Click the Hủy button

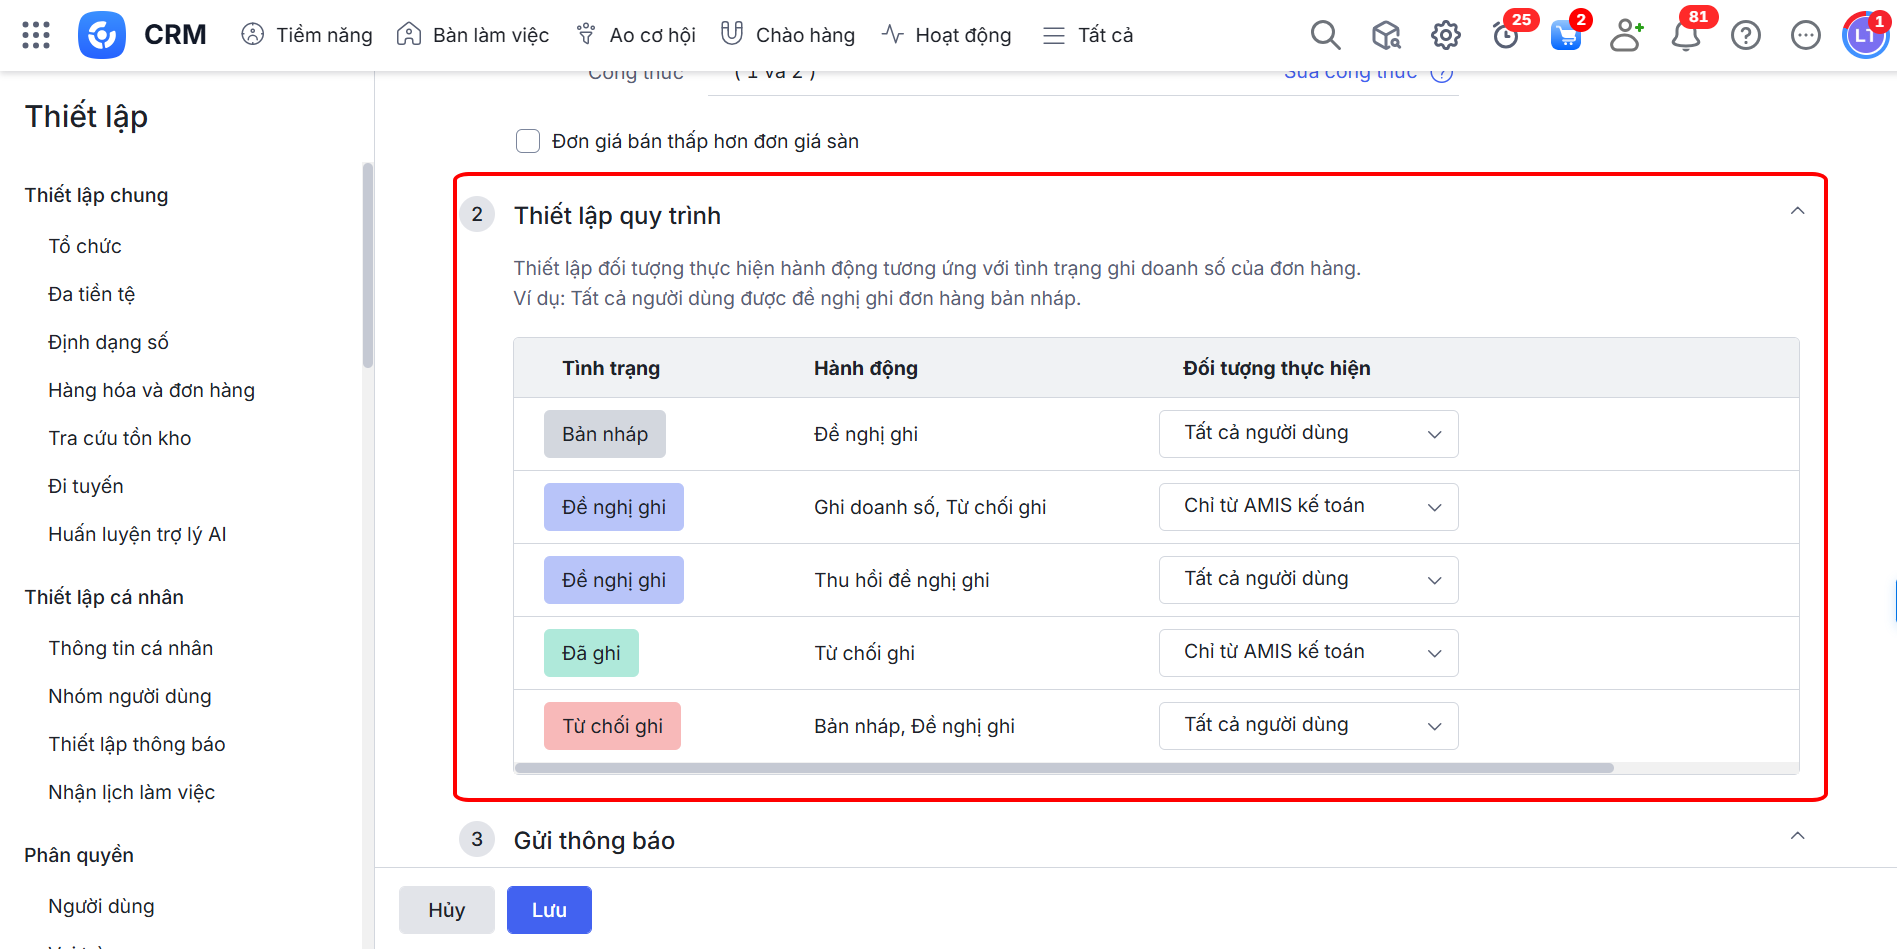click(x=447, y=910)
